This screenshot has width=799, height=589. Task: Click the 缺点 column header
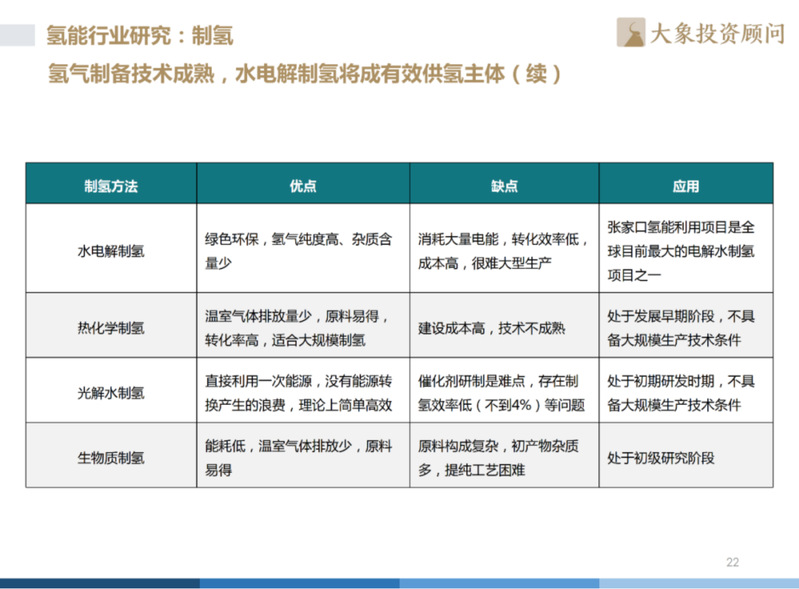tap(504, 185)
